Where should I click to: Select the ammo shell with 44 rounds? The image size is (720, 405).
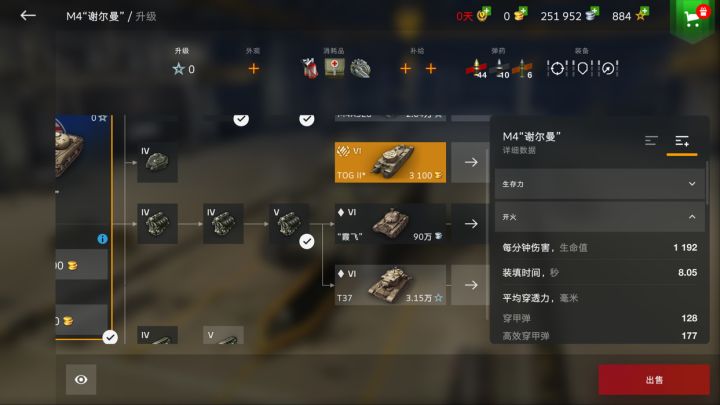tap(476, 68)
